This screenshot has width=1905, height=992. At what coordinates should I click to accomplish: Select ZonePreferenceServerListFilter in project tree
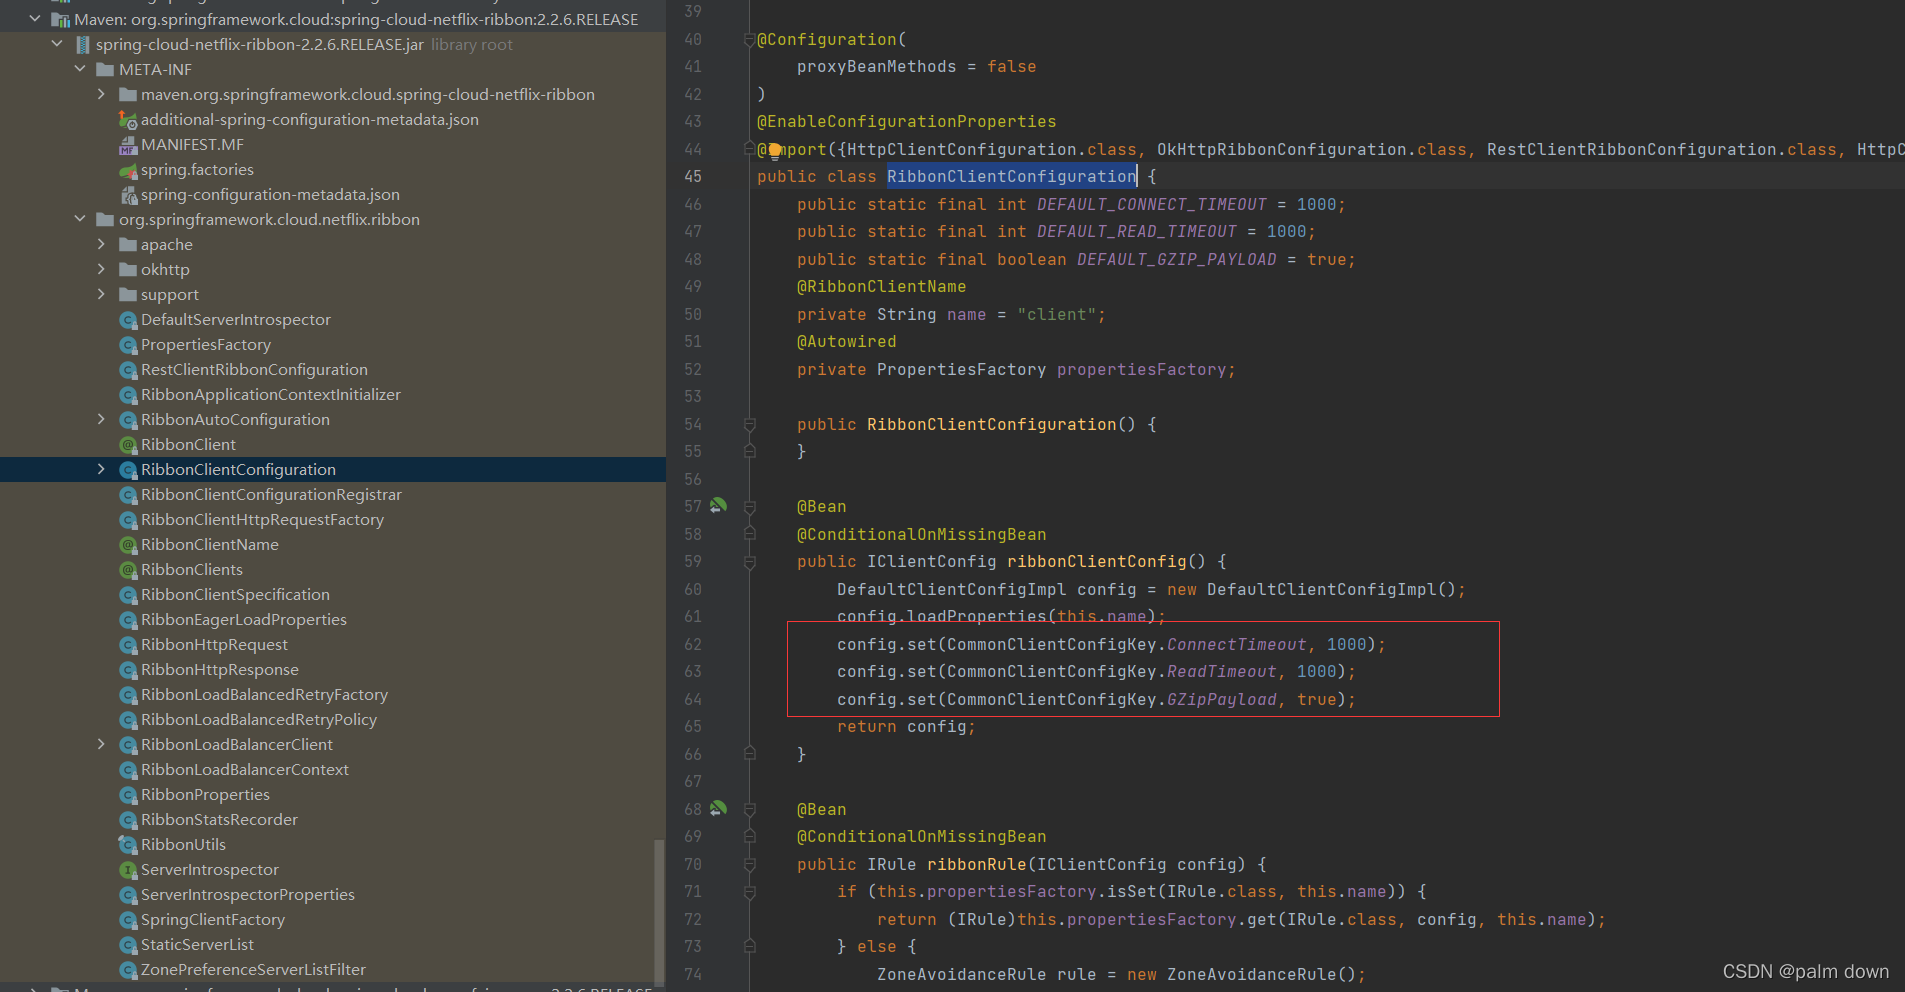pyautogui.click(x=253, y=970)
